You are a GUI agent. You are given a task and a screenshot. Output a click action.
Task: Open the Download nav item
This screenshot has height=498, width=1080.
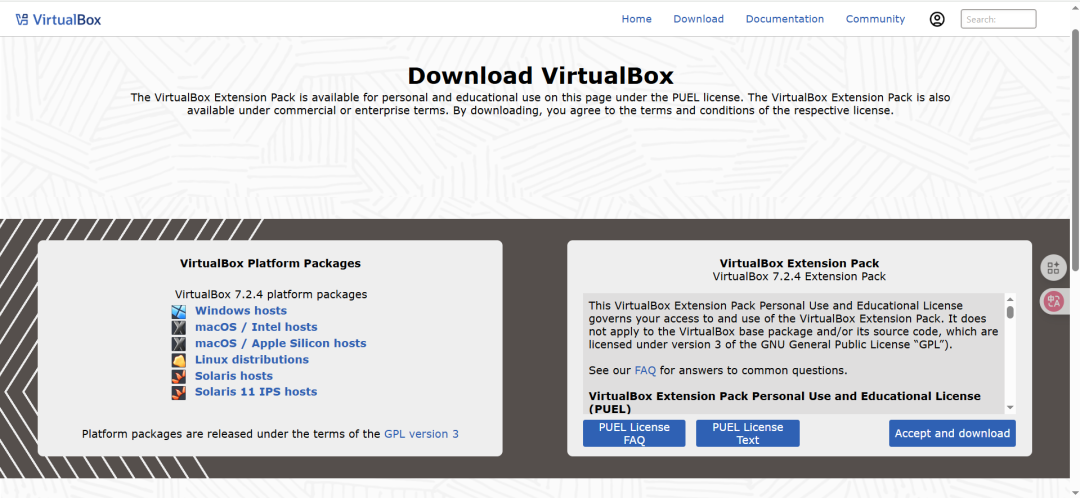coord(698,19)
